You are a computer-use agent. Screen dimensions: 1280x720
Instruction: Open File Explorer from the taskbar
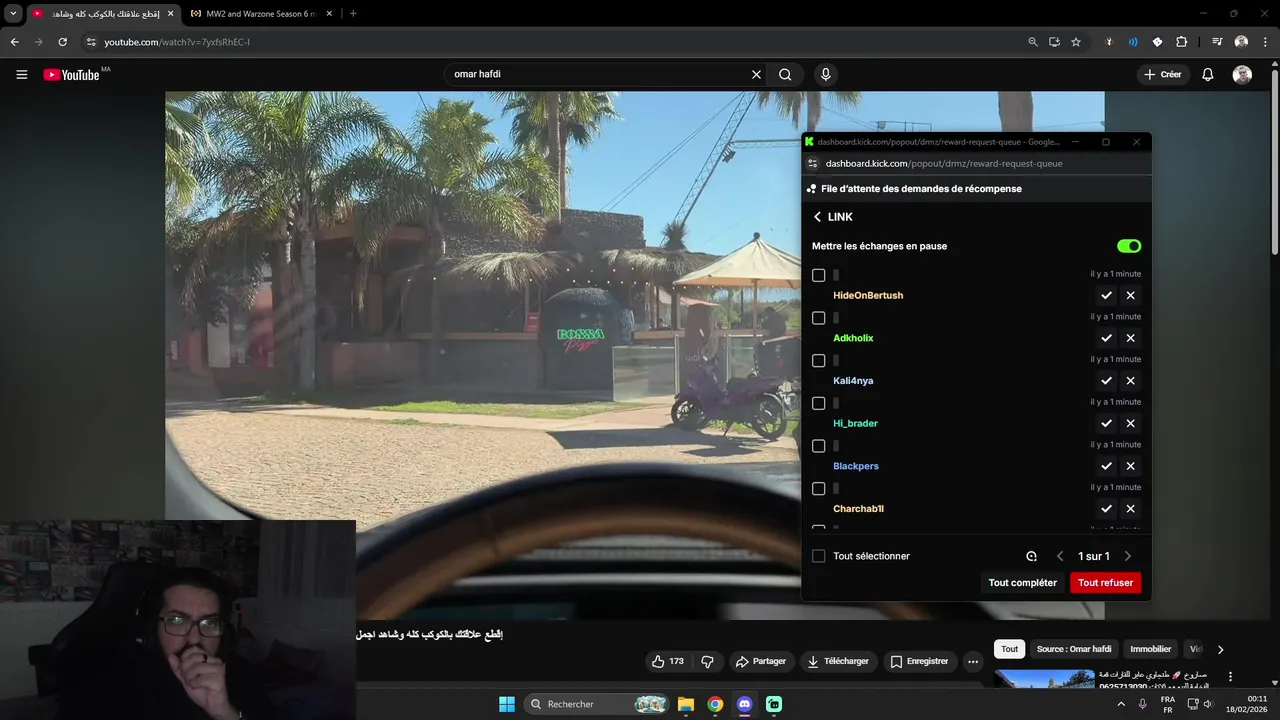pos(686,704)
